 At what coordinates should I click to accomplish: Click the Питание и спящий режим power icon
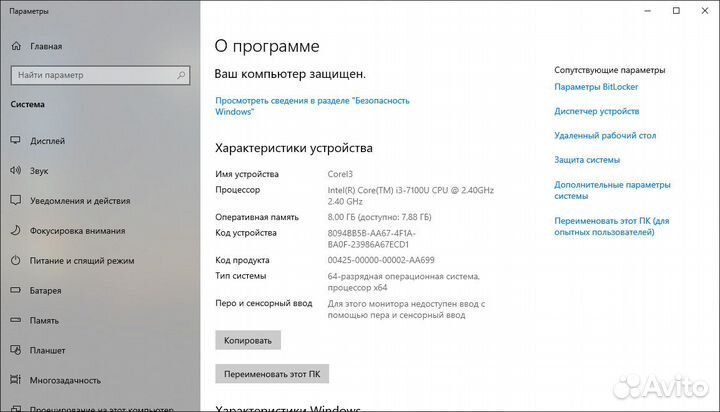pyautogui.click(x=16, y=260)
